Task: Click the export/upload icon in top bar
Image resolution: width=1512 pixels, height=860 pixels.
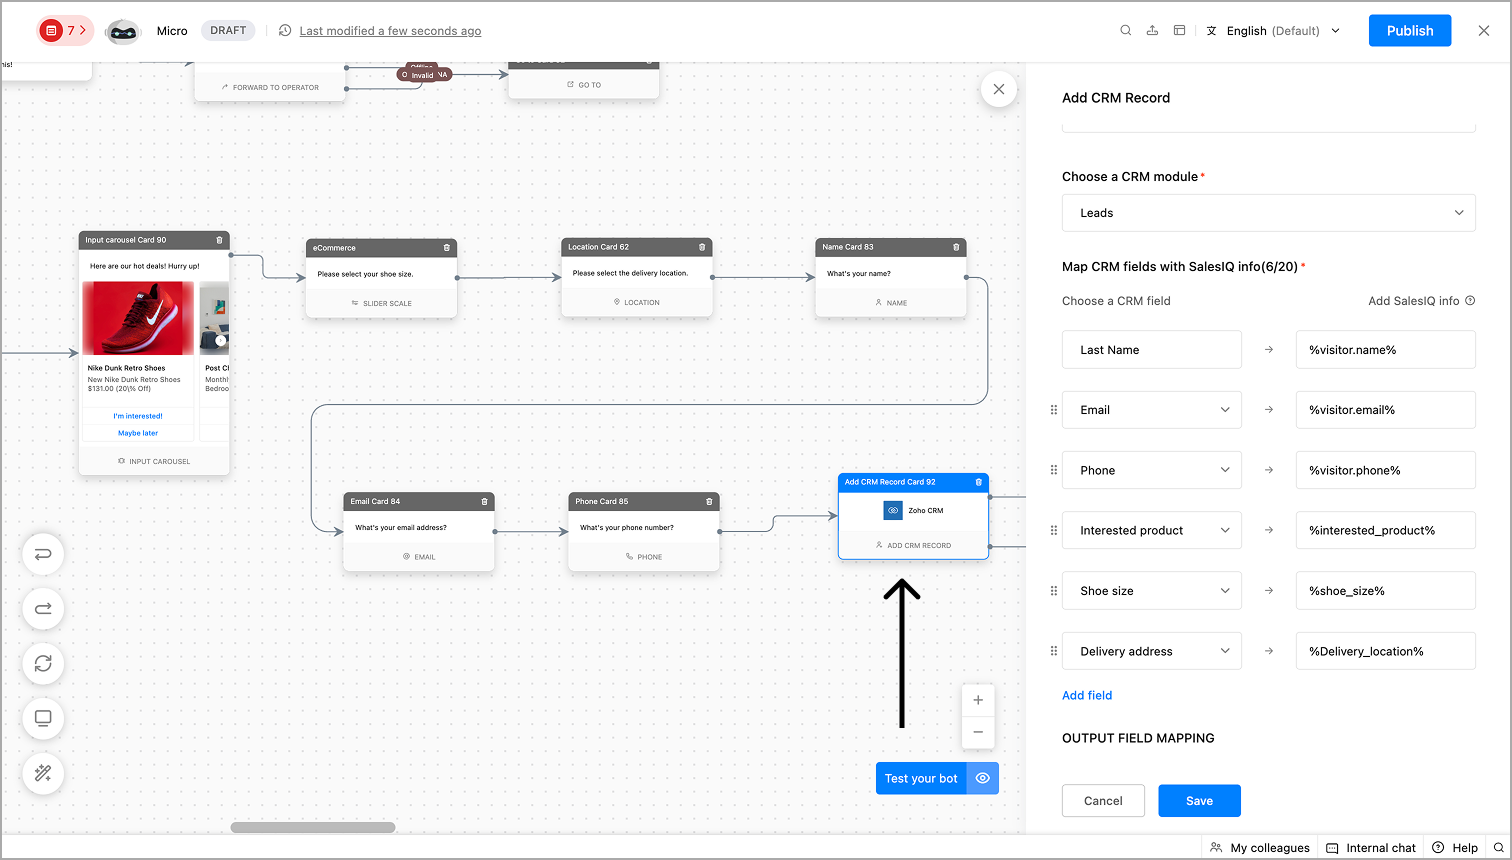Action: pos(1153,31)
